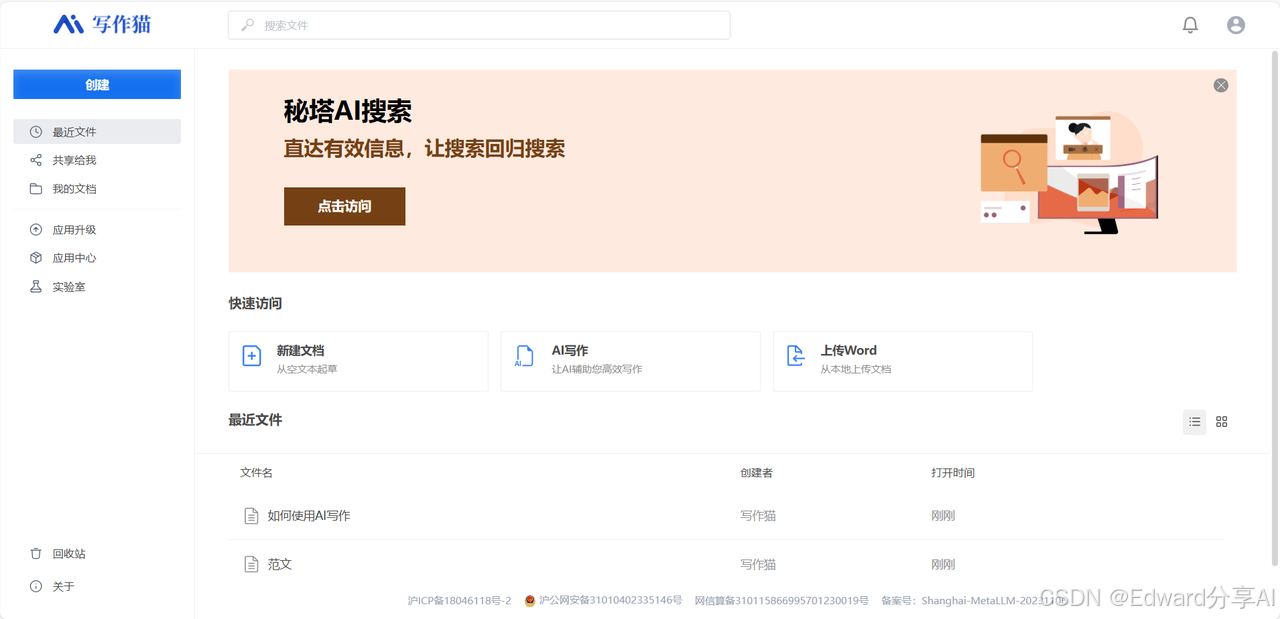Click the 创建 button
This screenshot has height=619, width=1280.
coord(97,84)
